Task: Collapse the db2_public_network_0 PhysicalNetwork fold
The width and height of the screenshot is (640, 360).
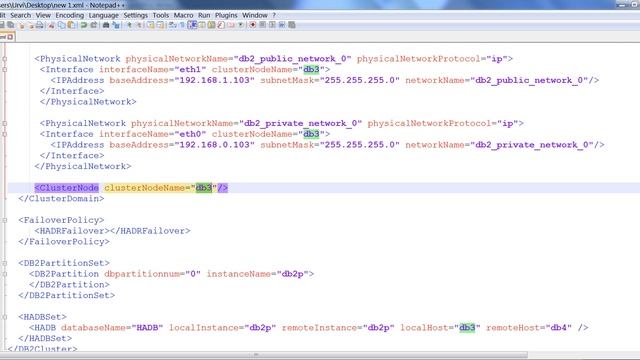Action: [4, 59]
